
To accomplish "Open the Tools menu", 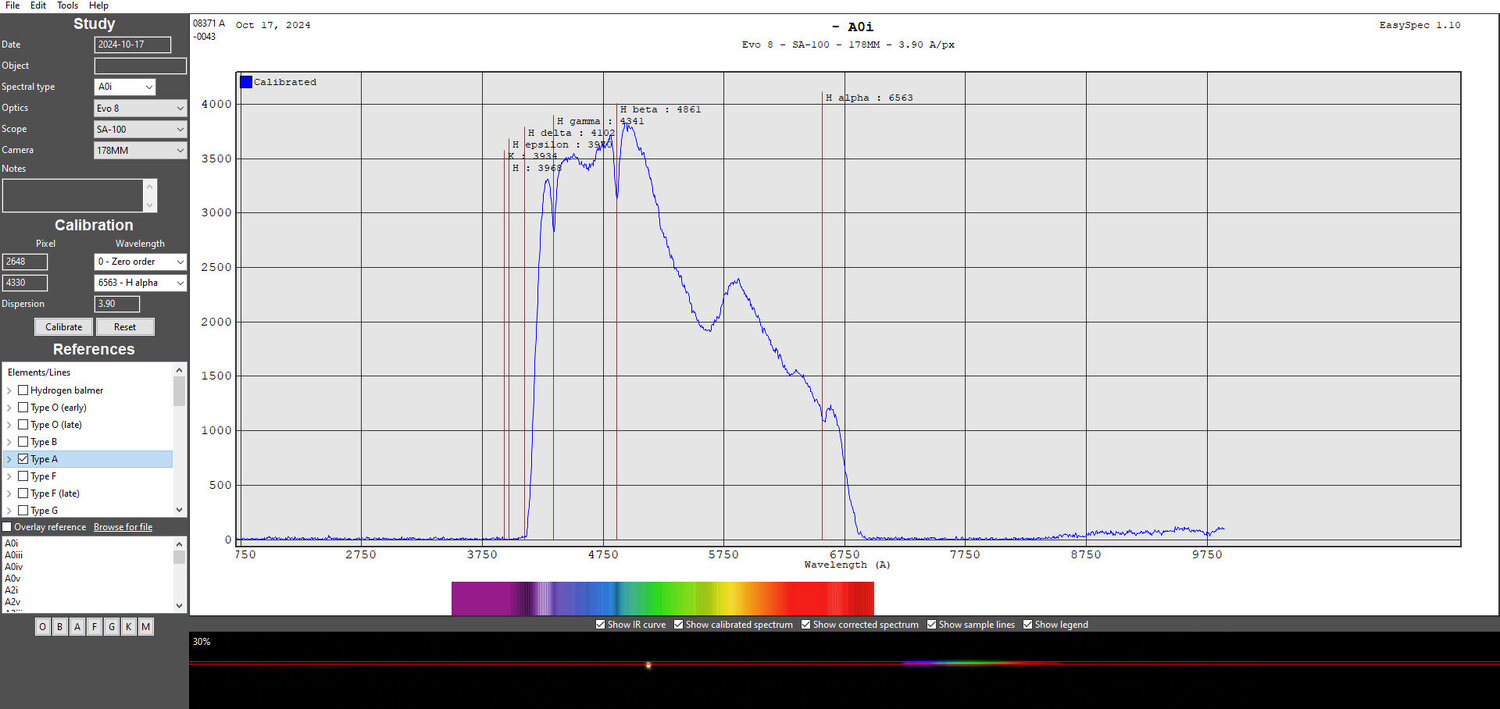I will click(x=67, y=5).
